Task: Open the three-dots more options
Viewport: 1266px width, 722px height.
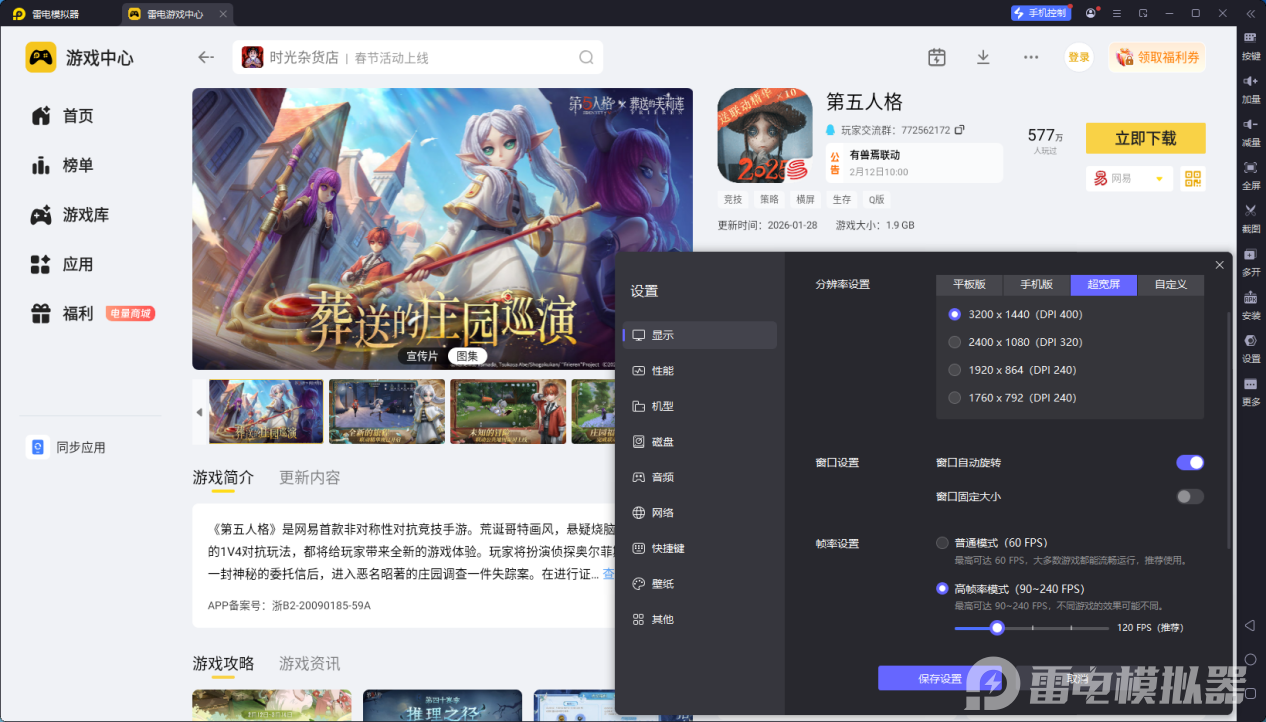Action: (x=1031, y=57)
